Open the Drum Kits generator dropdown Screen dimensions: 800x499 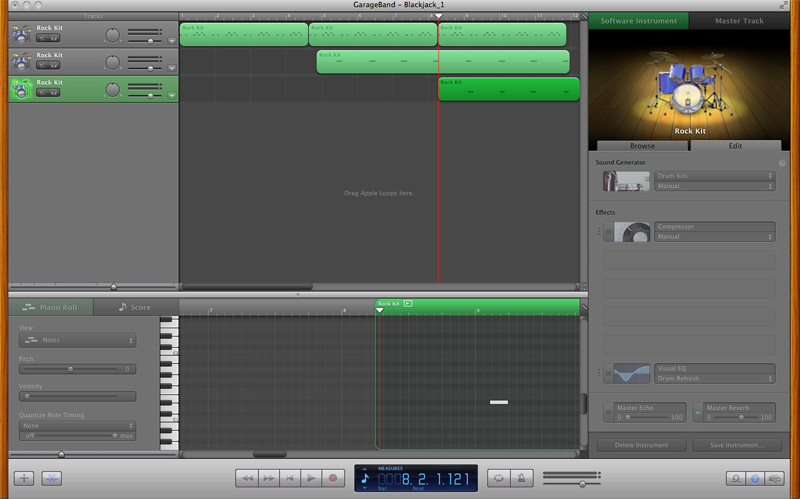pyautogui.click(x=714, y=176)
